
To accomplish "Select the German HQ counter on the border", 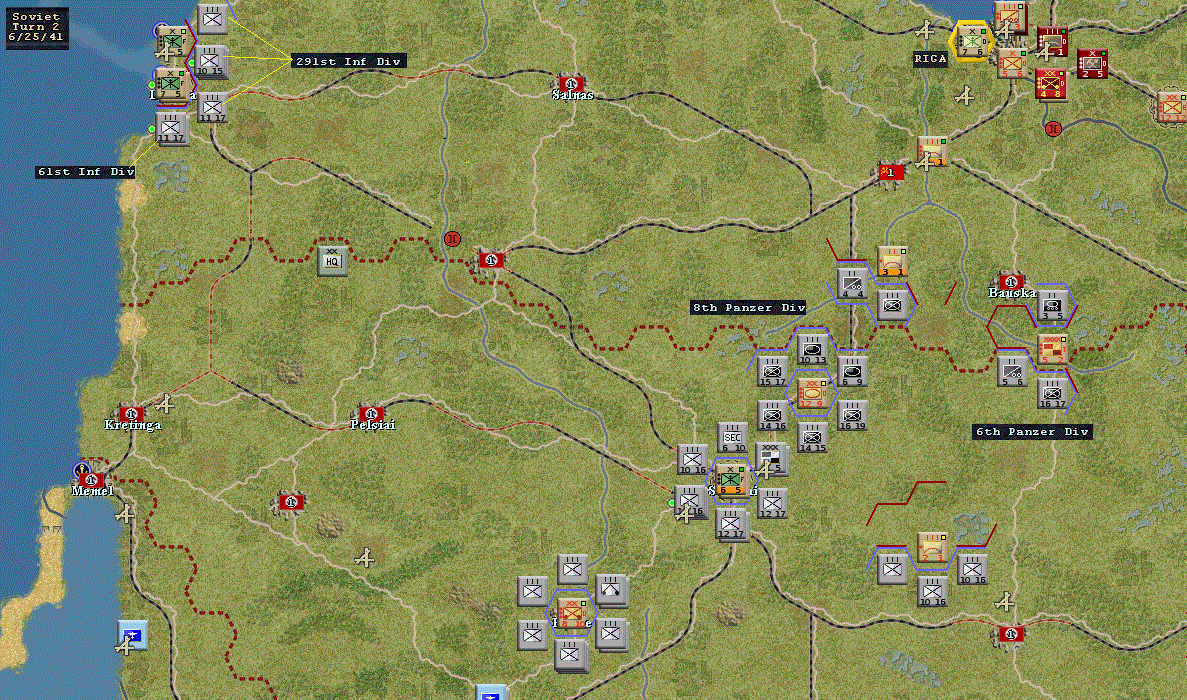I will (x=332, y=260).
